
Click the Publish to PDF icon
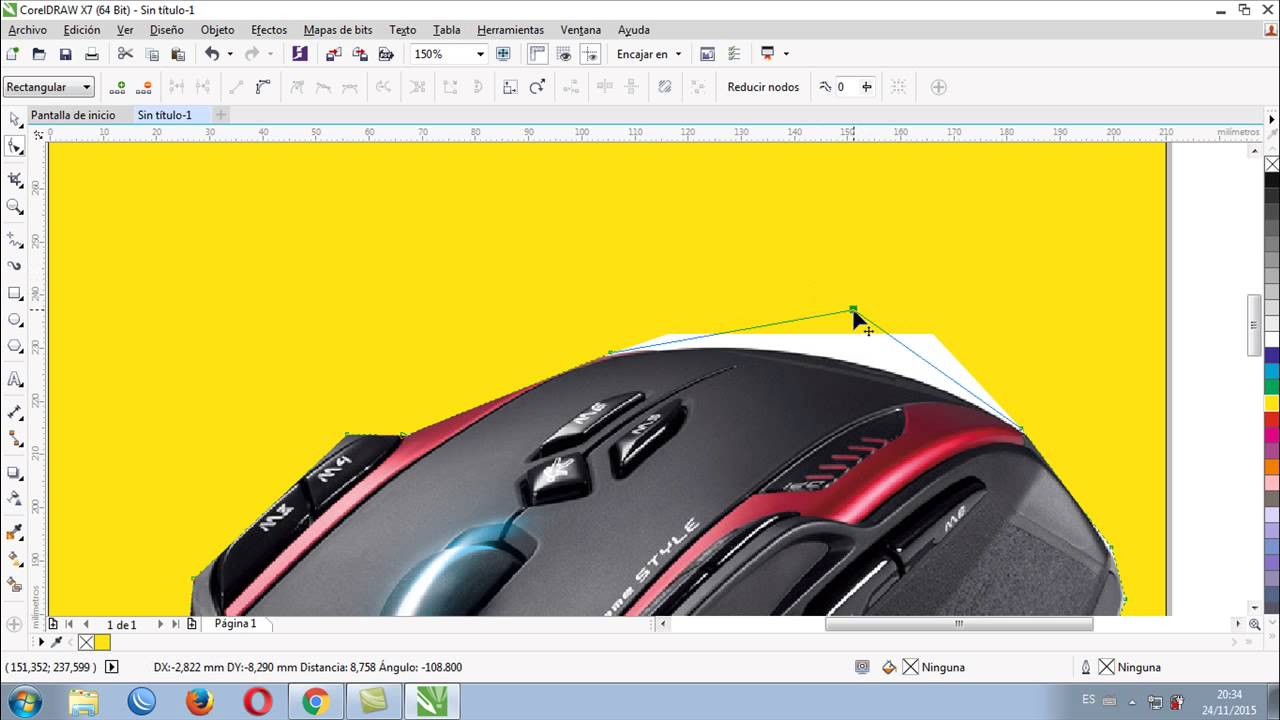coord(386,54)
